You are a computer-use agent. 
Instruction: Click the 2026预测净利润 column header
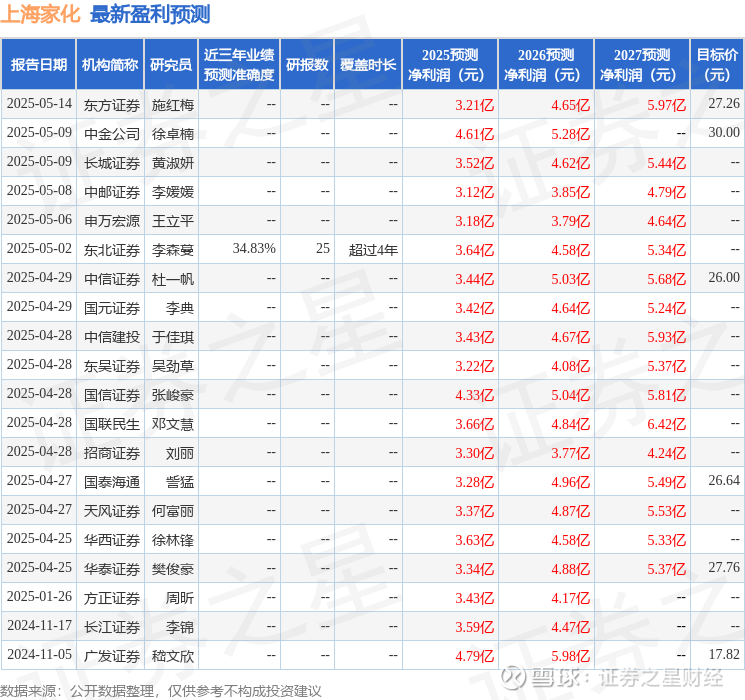point(546,65)
